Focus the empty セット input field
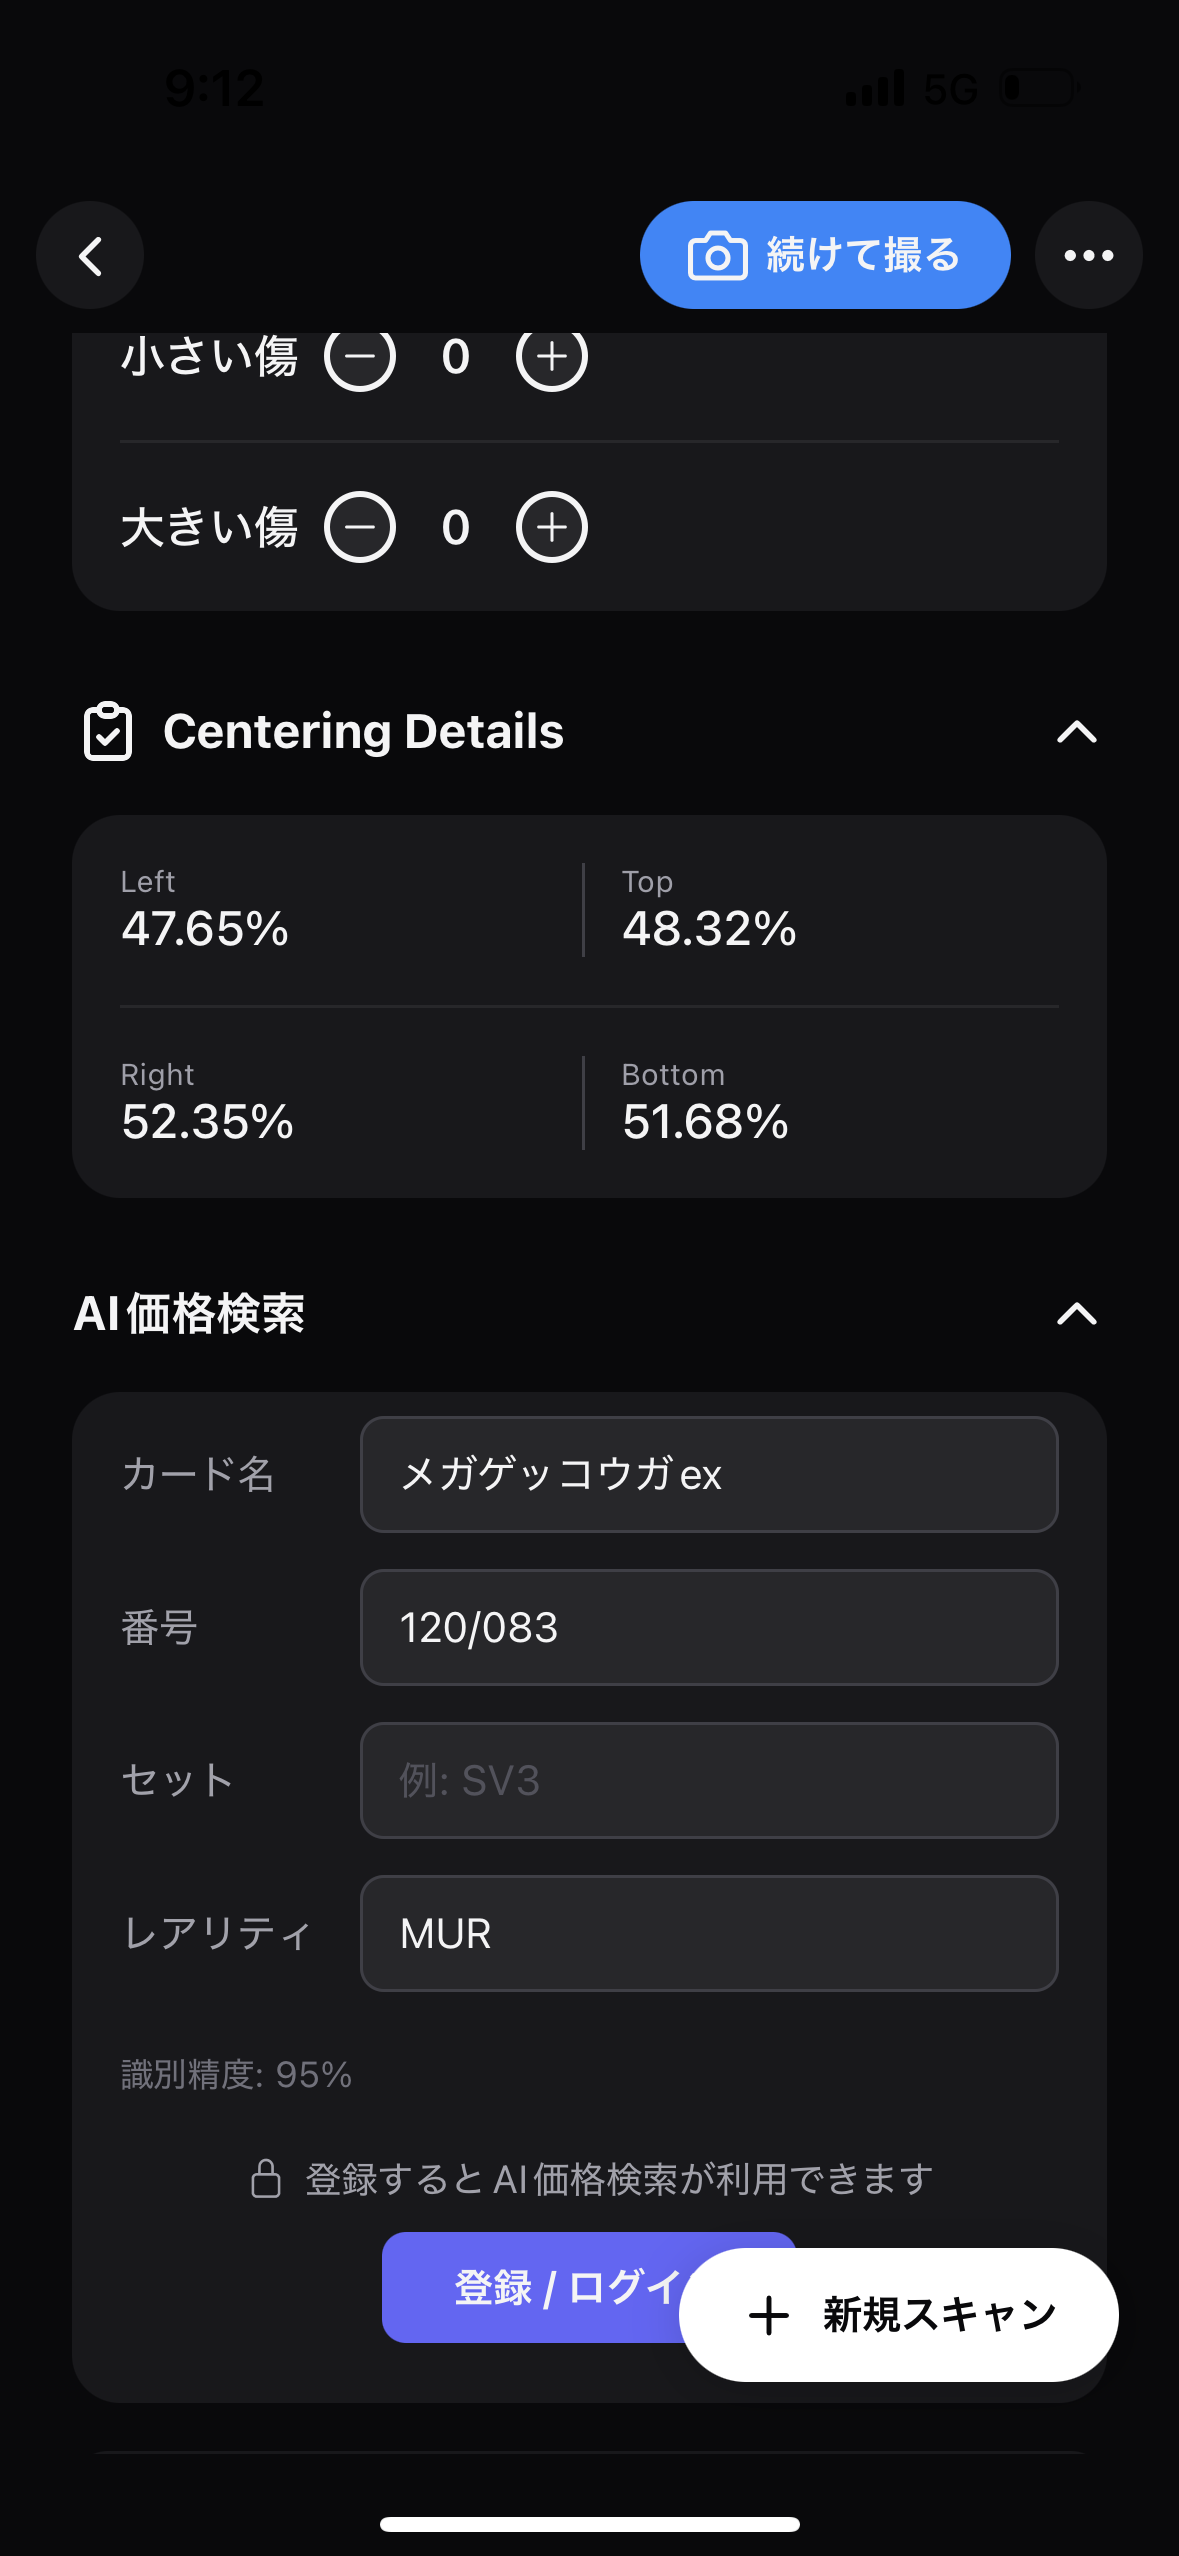This screenshot has width=1179, height=2556. click(709, 1780)
